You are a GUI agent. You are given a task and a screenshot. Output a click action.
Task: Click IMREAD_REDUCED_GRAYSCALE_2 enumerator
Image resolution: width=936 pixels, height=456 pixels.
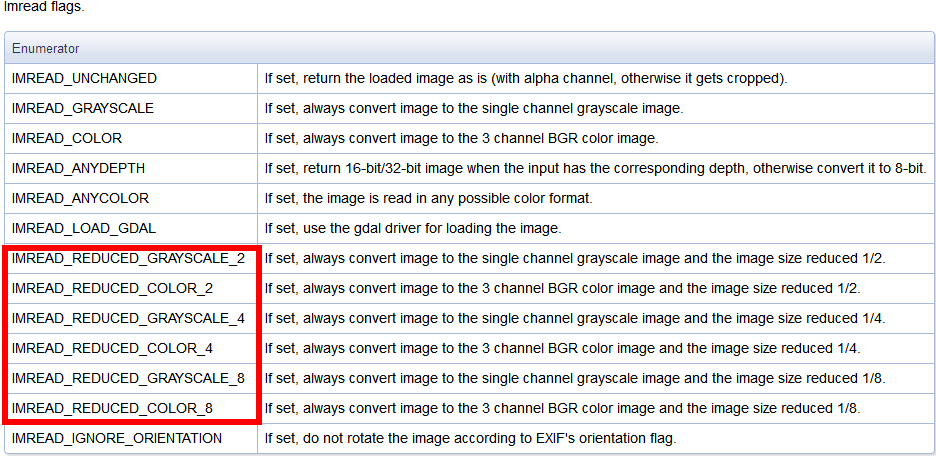pyautogui.click(x=128, y=258)
